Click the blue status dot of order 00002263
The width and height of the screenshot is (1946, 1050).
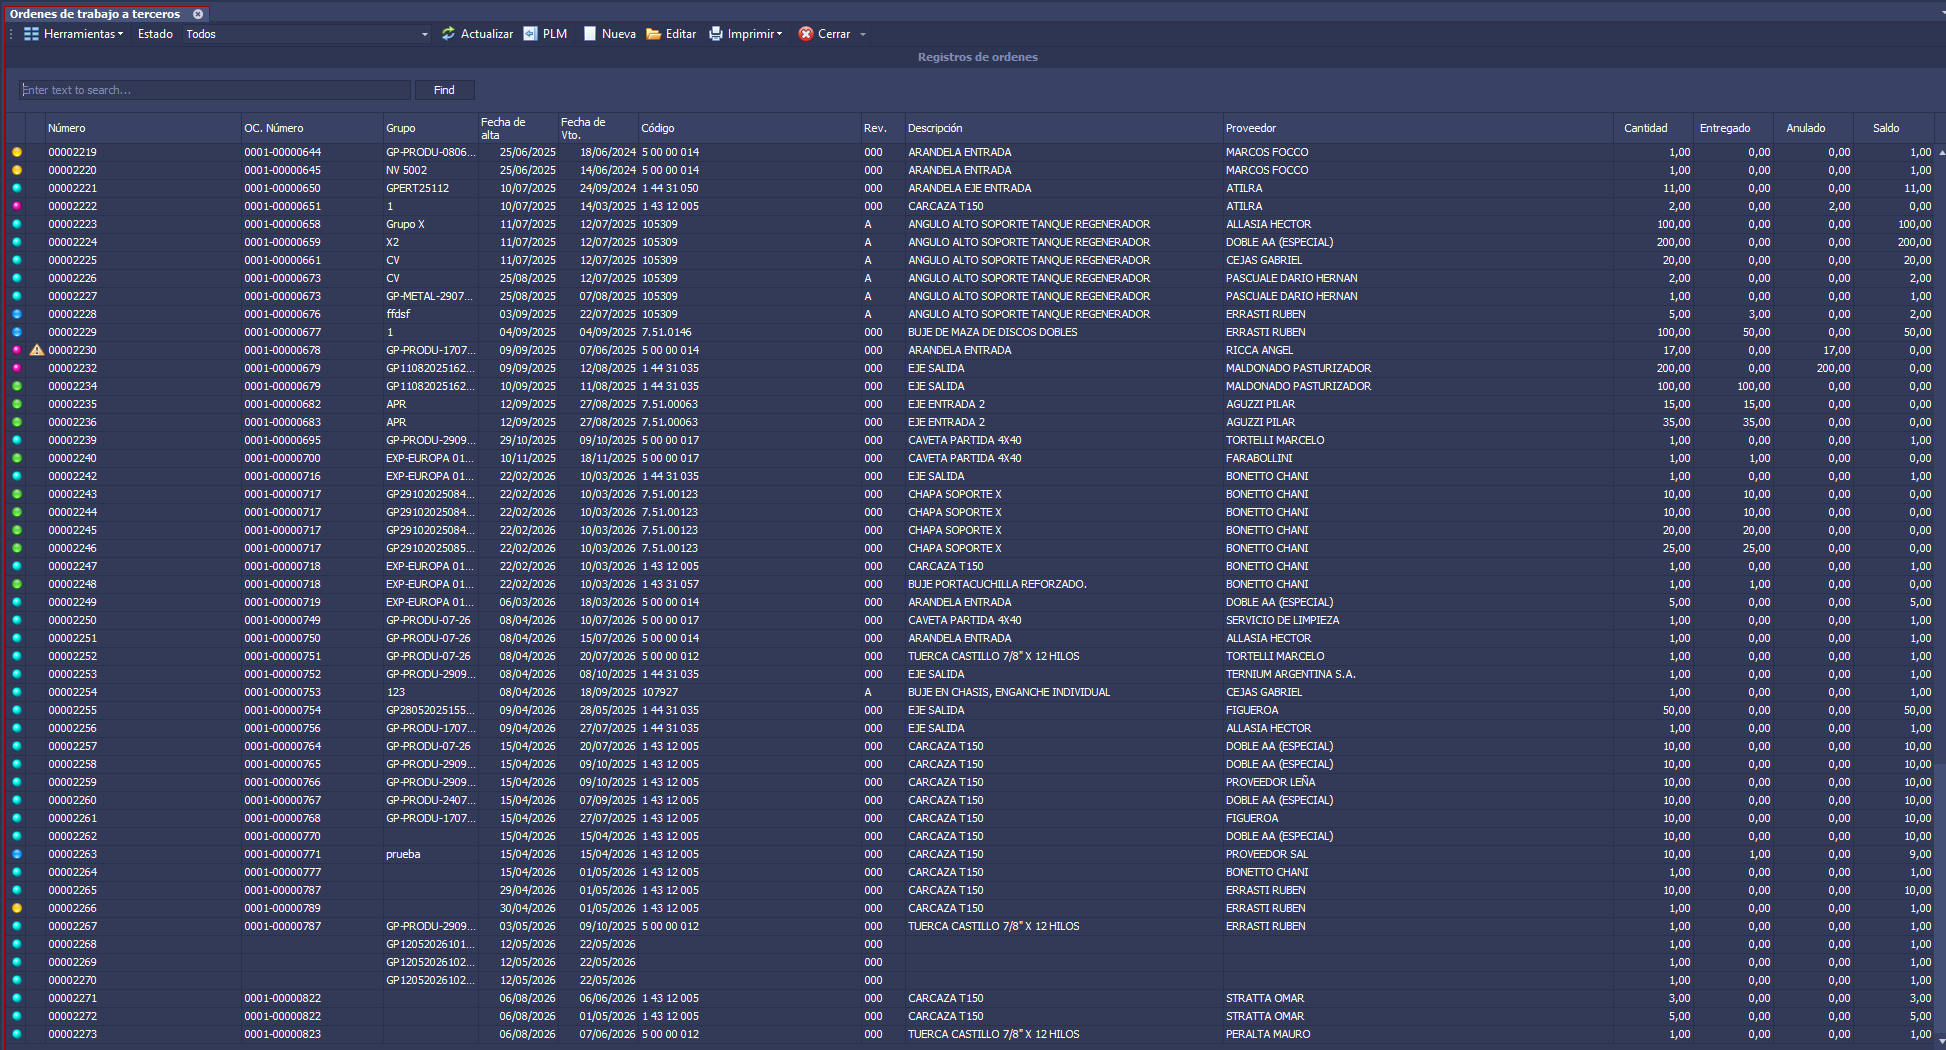(17, 854)
